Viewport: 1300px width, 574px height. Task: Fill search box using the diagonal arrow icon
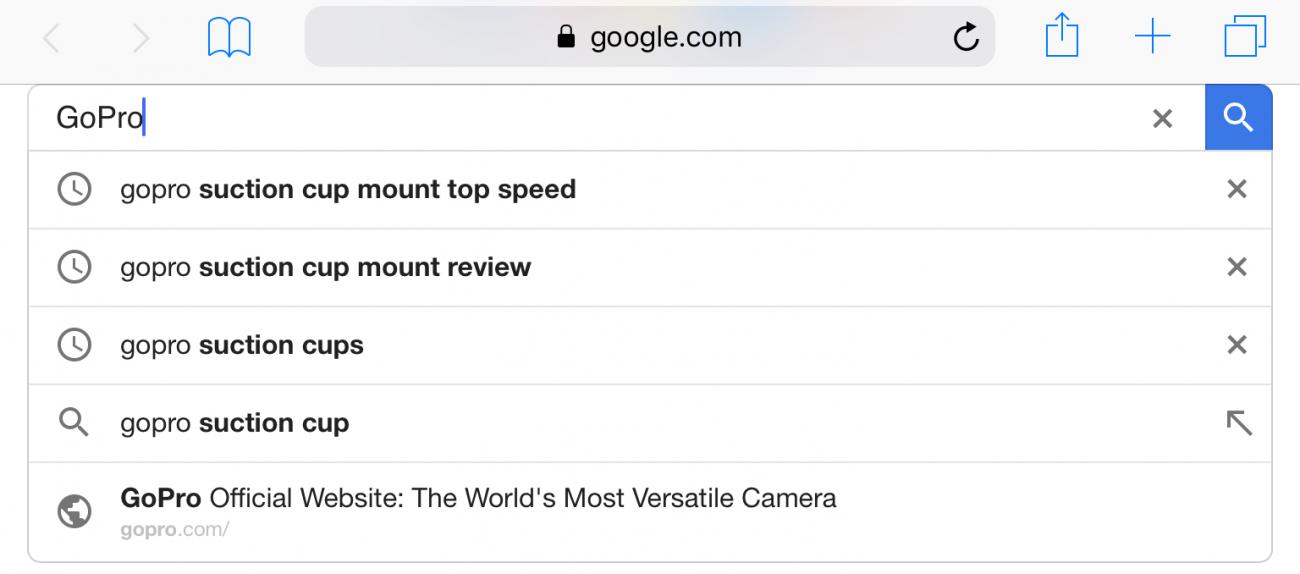pos(1238,423)
